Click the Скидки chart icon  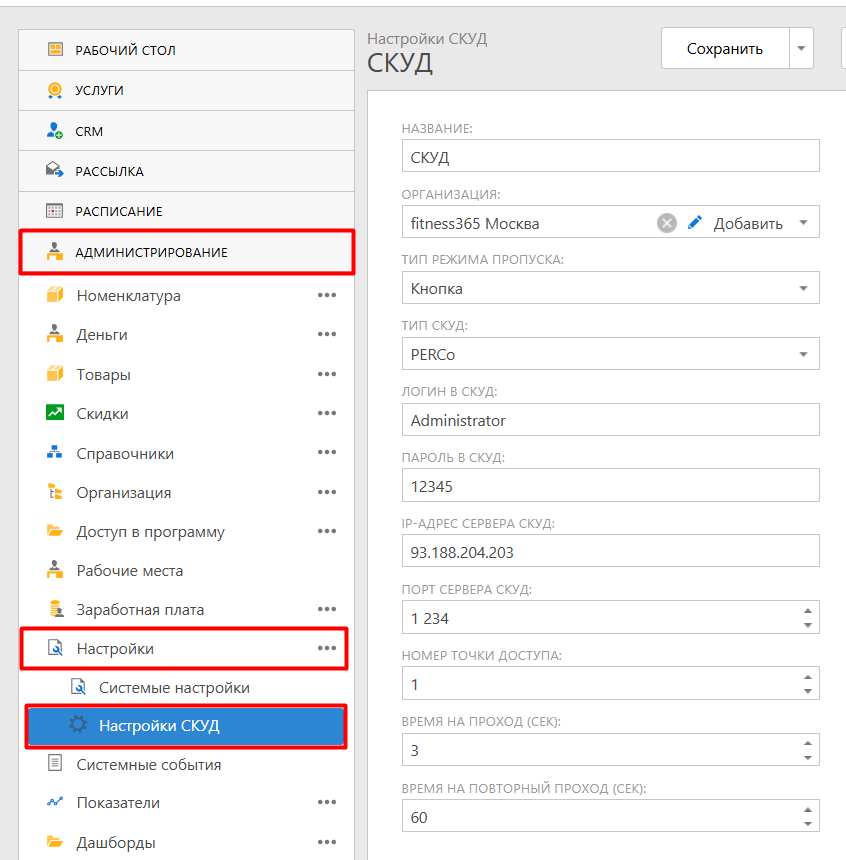(x=55, y=412)
